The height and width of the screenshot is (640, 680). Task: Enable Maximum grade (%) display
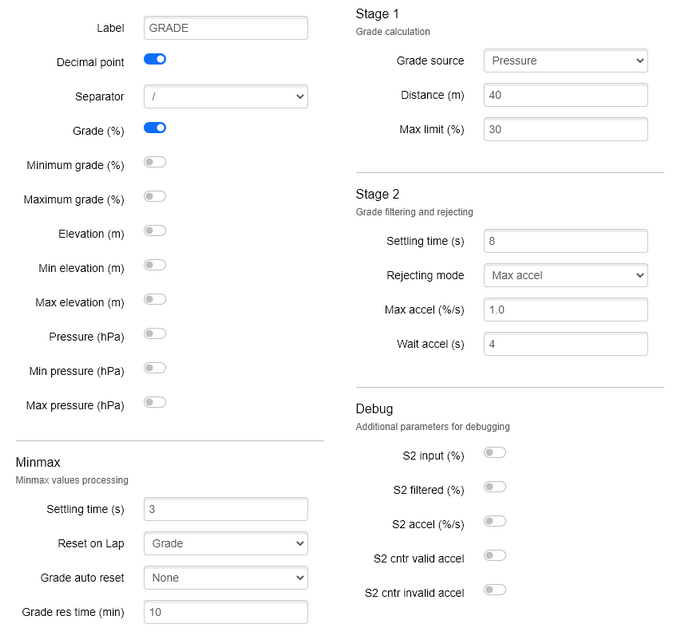155,196
